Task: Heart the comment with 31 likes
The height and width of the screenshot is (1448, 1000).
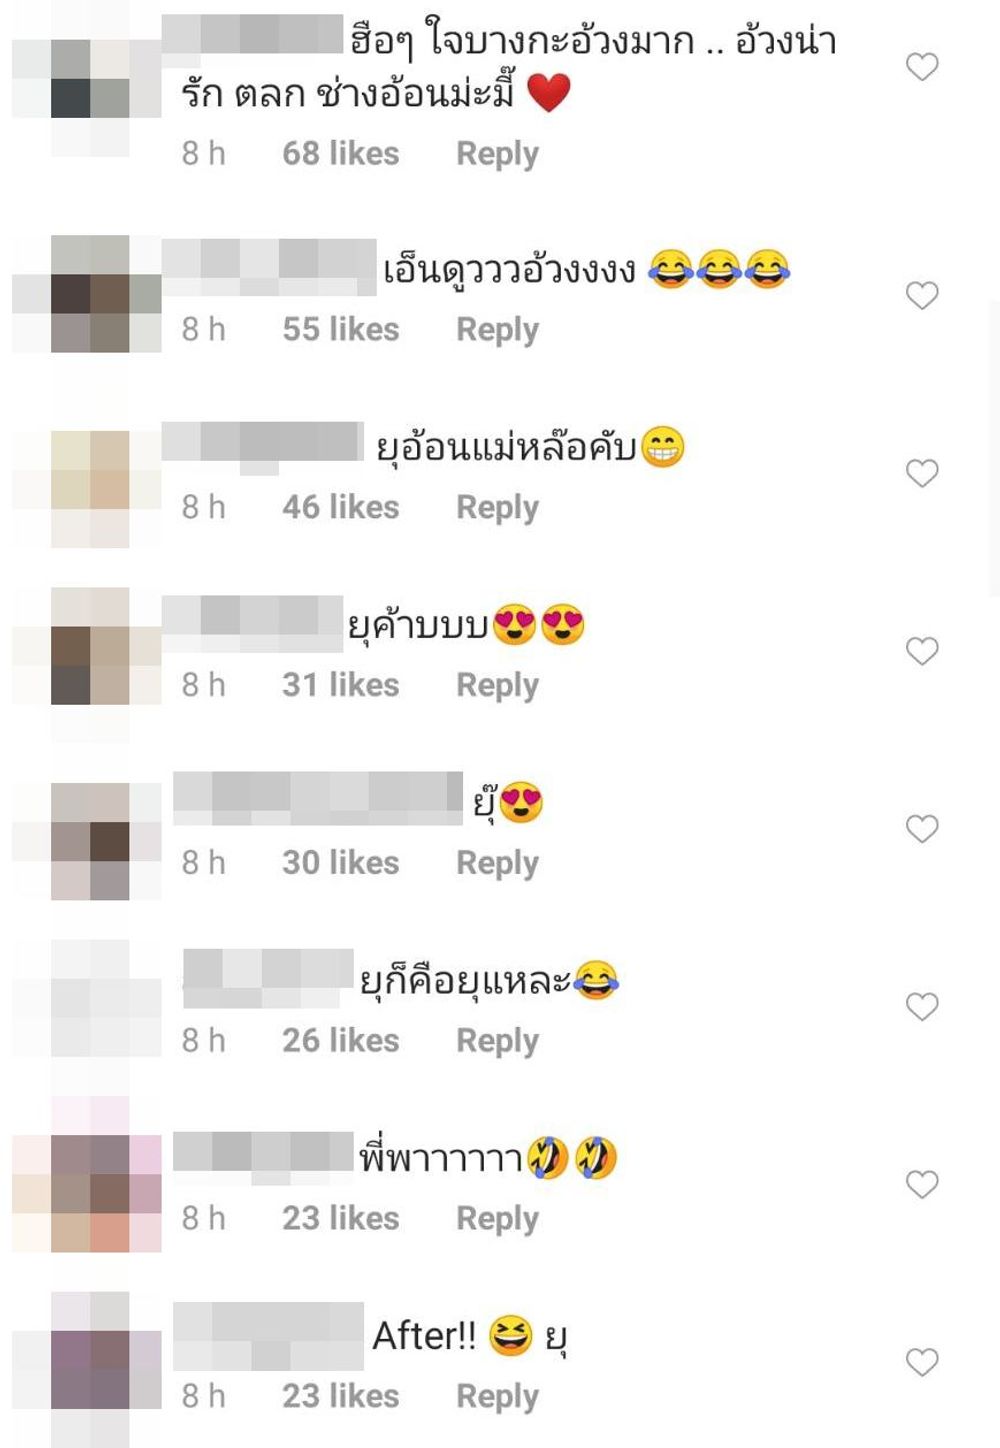Action: click(x=921, y=651)
